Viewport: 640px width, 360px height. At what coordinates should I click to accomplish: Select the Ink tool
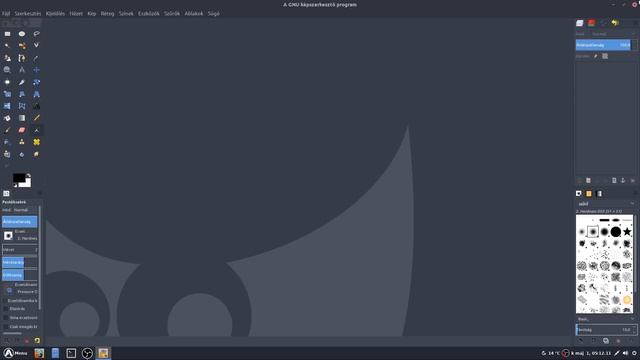[x=7, y=142]
